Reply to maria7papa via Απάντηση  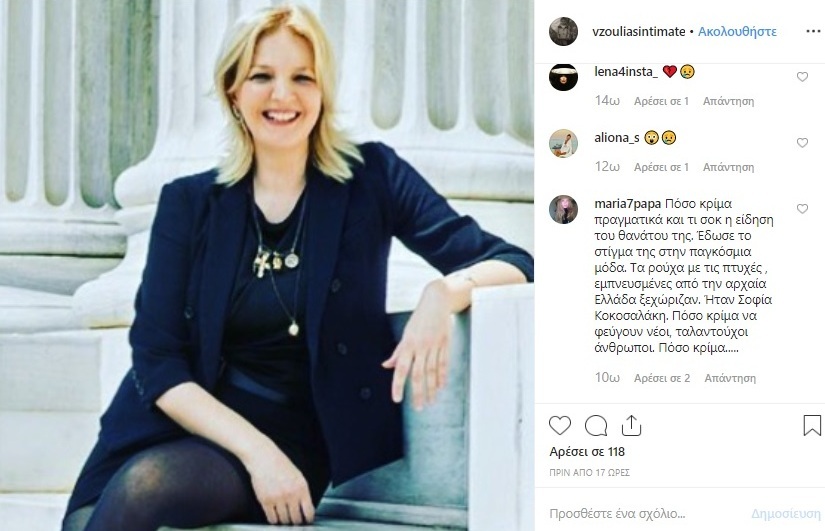730,378
